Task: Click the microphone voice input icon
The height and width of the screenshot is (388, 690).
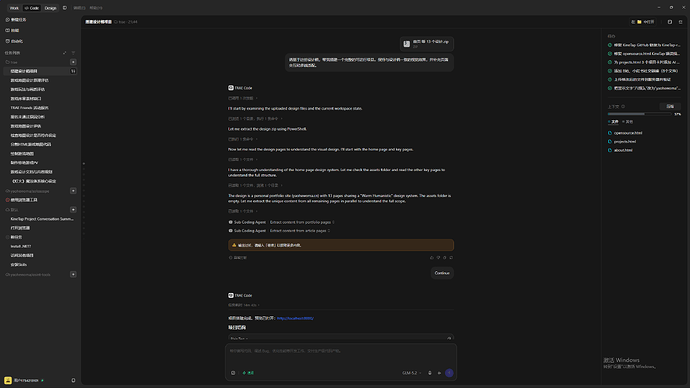Action: [430, 373]
